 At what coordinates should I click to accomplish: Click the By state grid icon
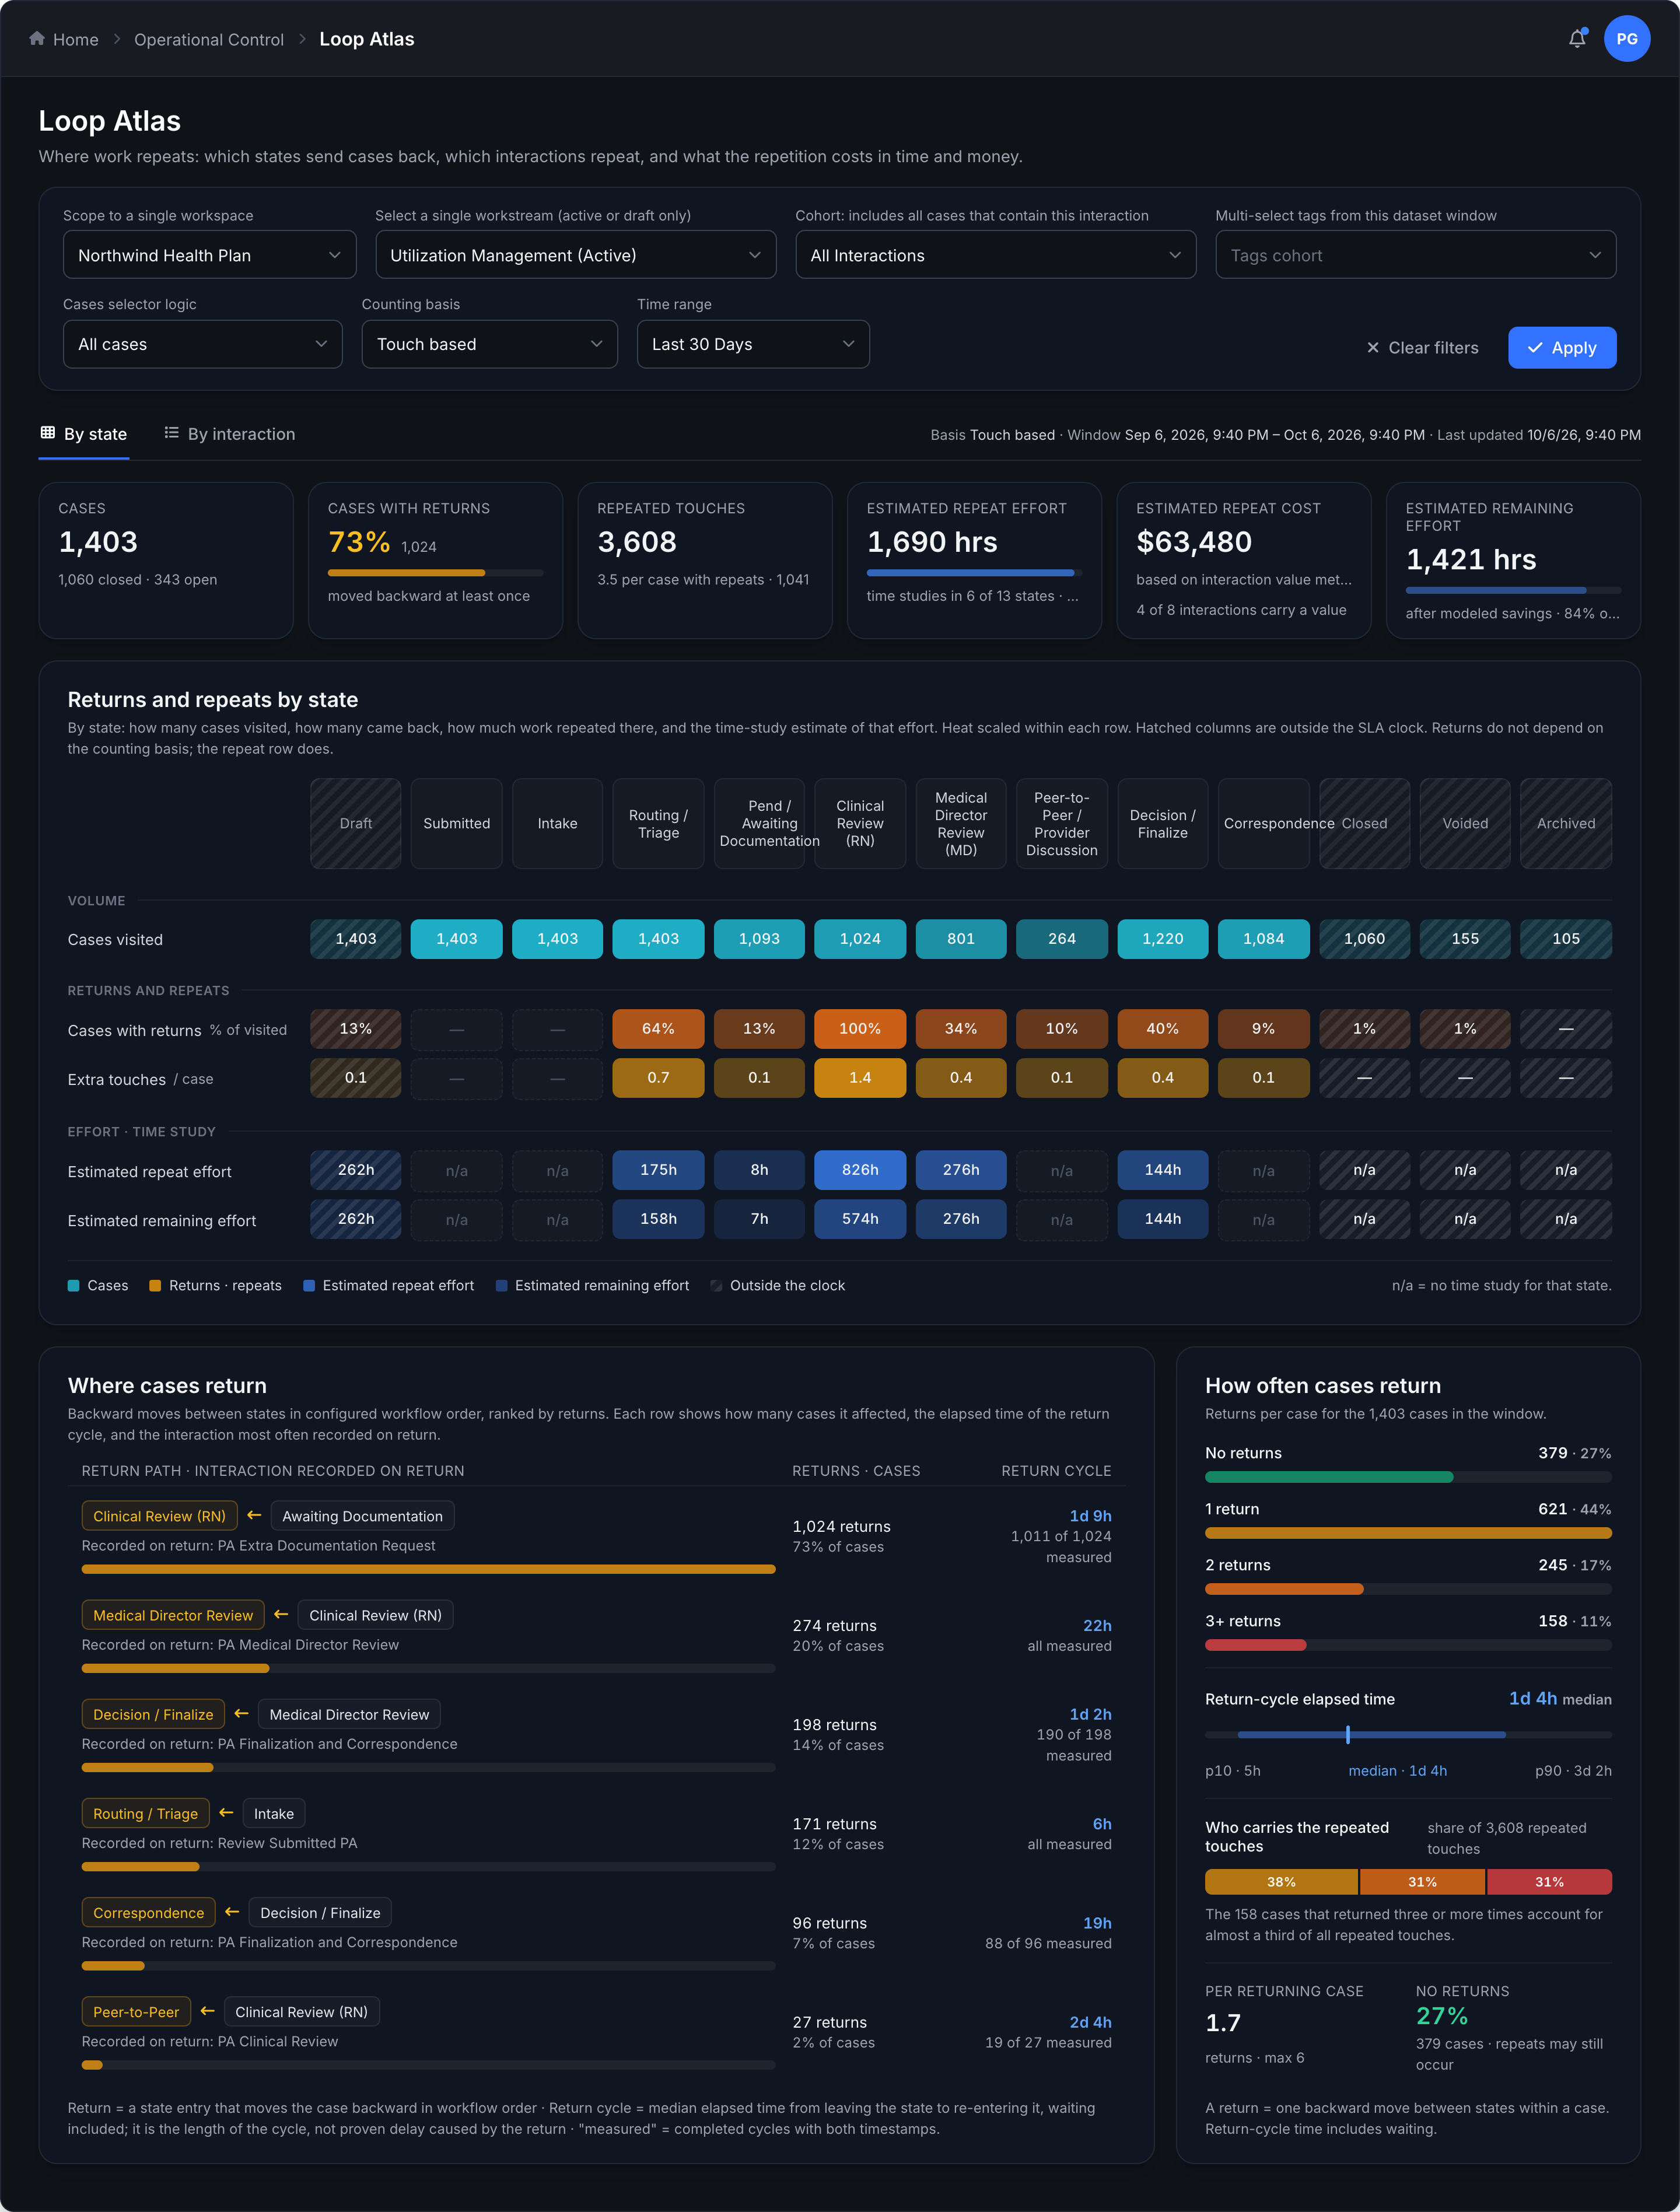(47, 433)
